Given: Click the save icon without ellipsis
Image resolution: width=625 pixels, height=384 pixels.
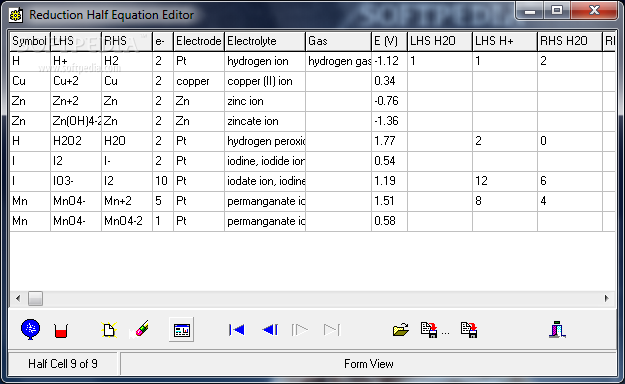Looking at the screenshot, I should click(x=469, y=330).
